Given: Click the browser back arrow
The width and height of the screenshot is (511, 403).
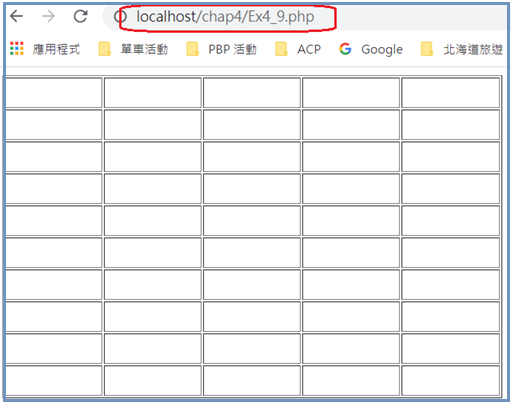Looking at the screenshot, I should pyautogui.click(x=17, y=16).
